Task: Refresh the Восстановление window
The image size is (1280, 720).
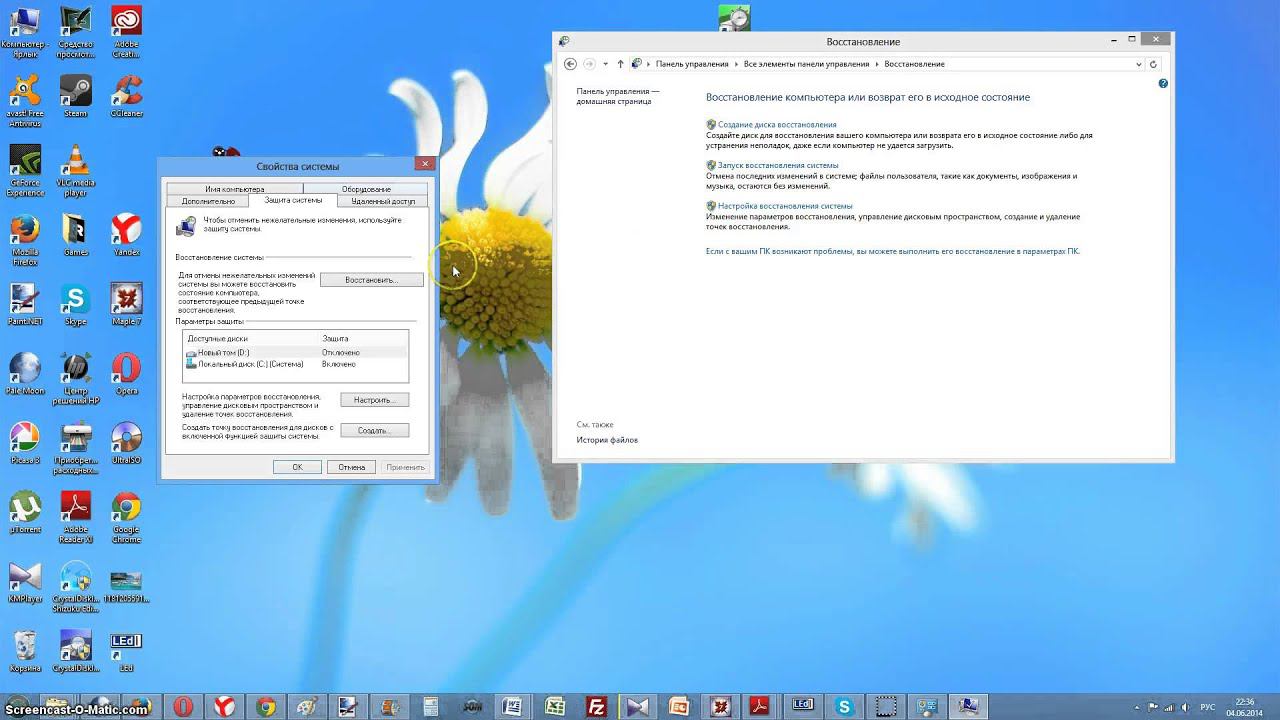Action: click(x=1153, y=64)
